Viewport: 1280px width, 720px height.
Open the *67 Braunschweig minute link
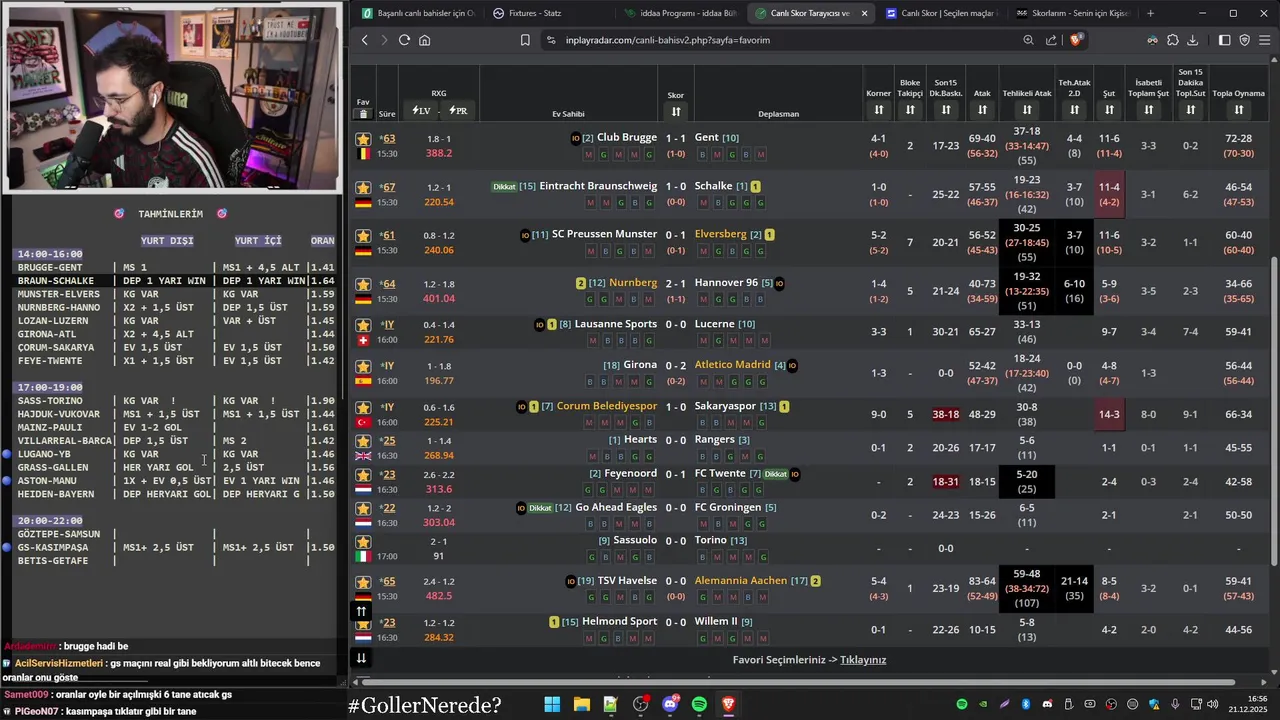click(387, 187)
